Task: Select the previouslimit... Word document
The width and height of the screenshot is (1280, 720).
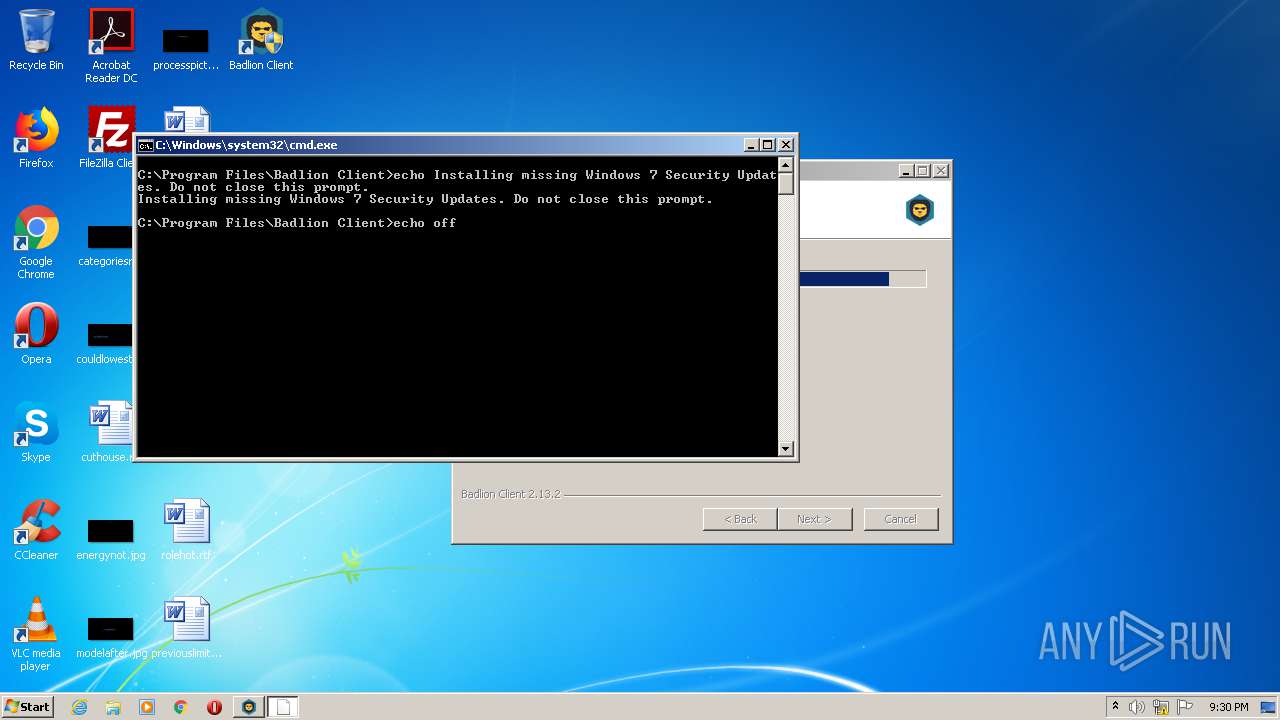Action: coord(186,628)
